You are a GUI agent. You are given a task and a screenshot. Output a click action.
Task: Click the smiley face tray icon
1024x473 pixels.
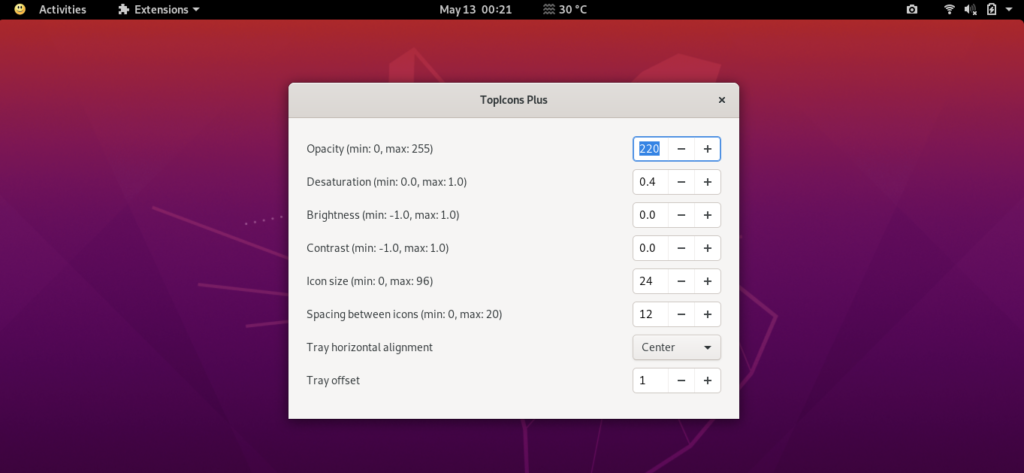[20, 10]
